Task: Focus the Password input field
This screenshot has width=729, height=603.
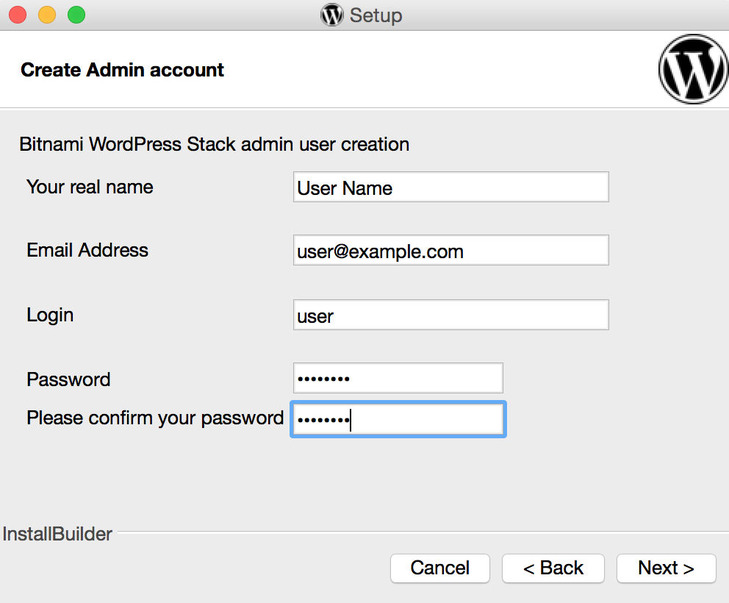Action: 398,378
